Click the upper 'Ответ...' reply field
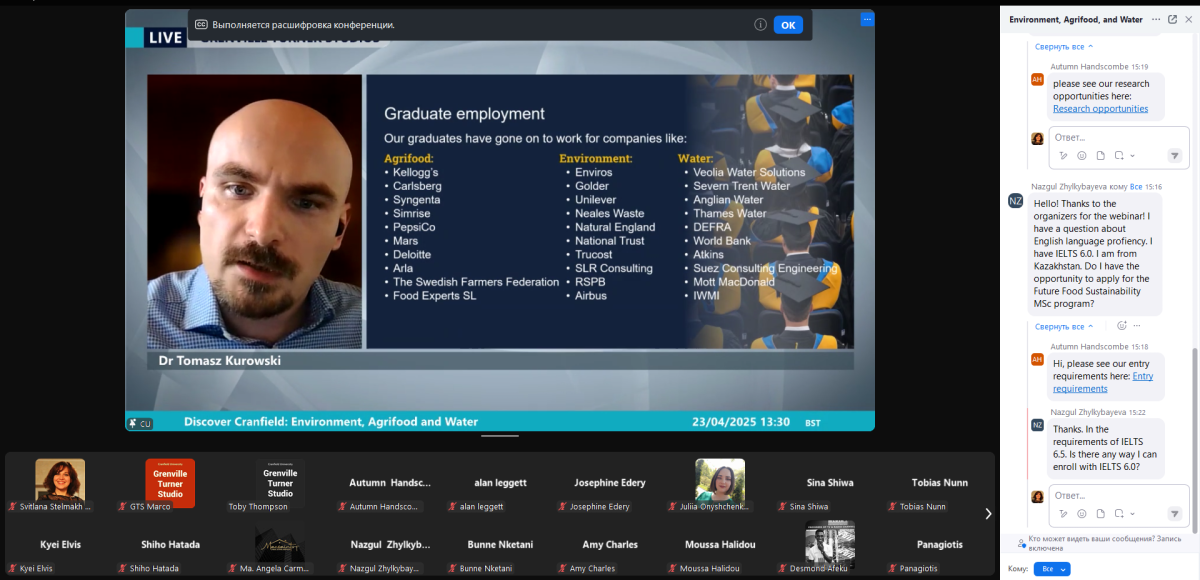Screen dimensions: 1200x580 tap(1110, 137)
